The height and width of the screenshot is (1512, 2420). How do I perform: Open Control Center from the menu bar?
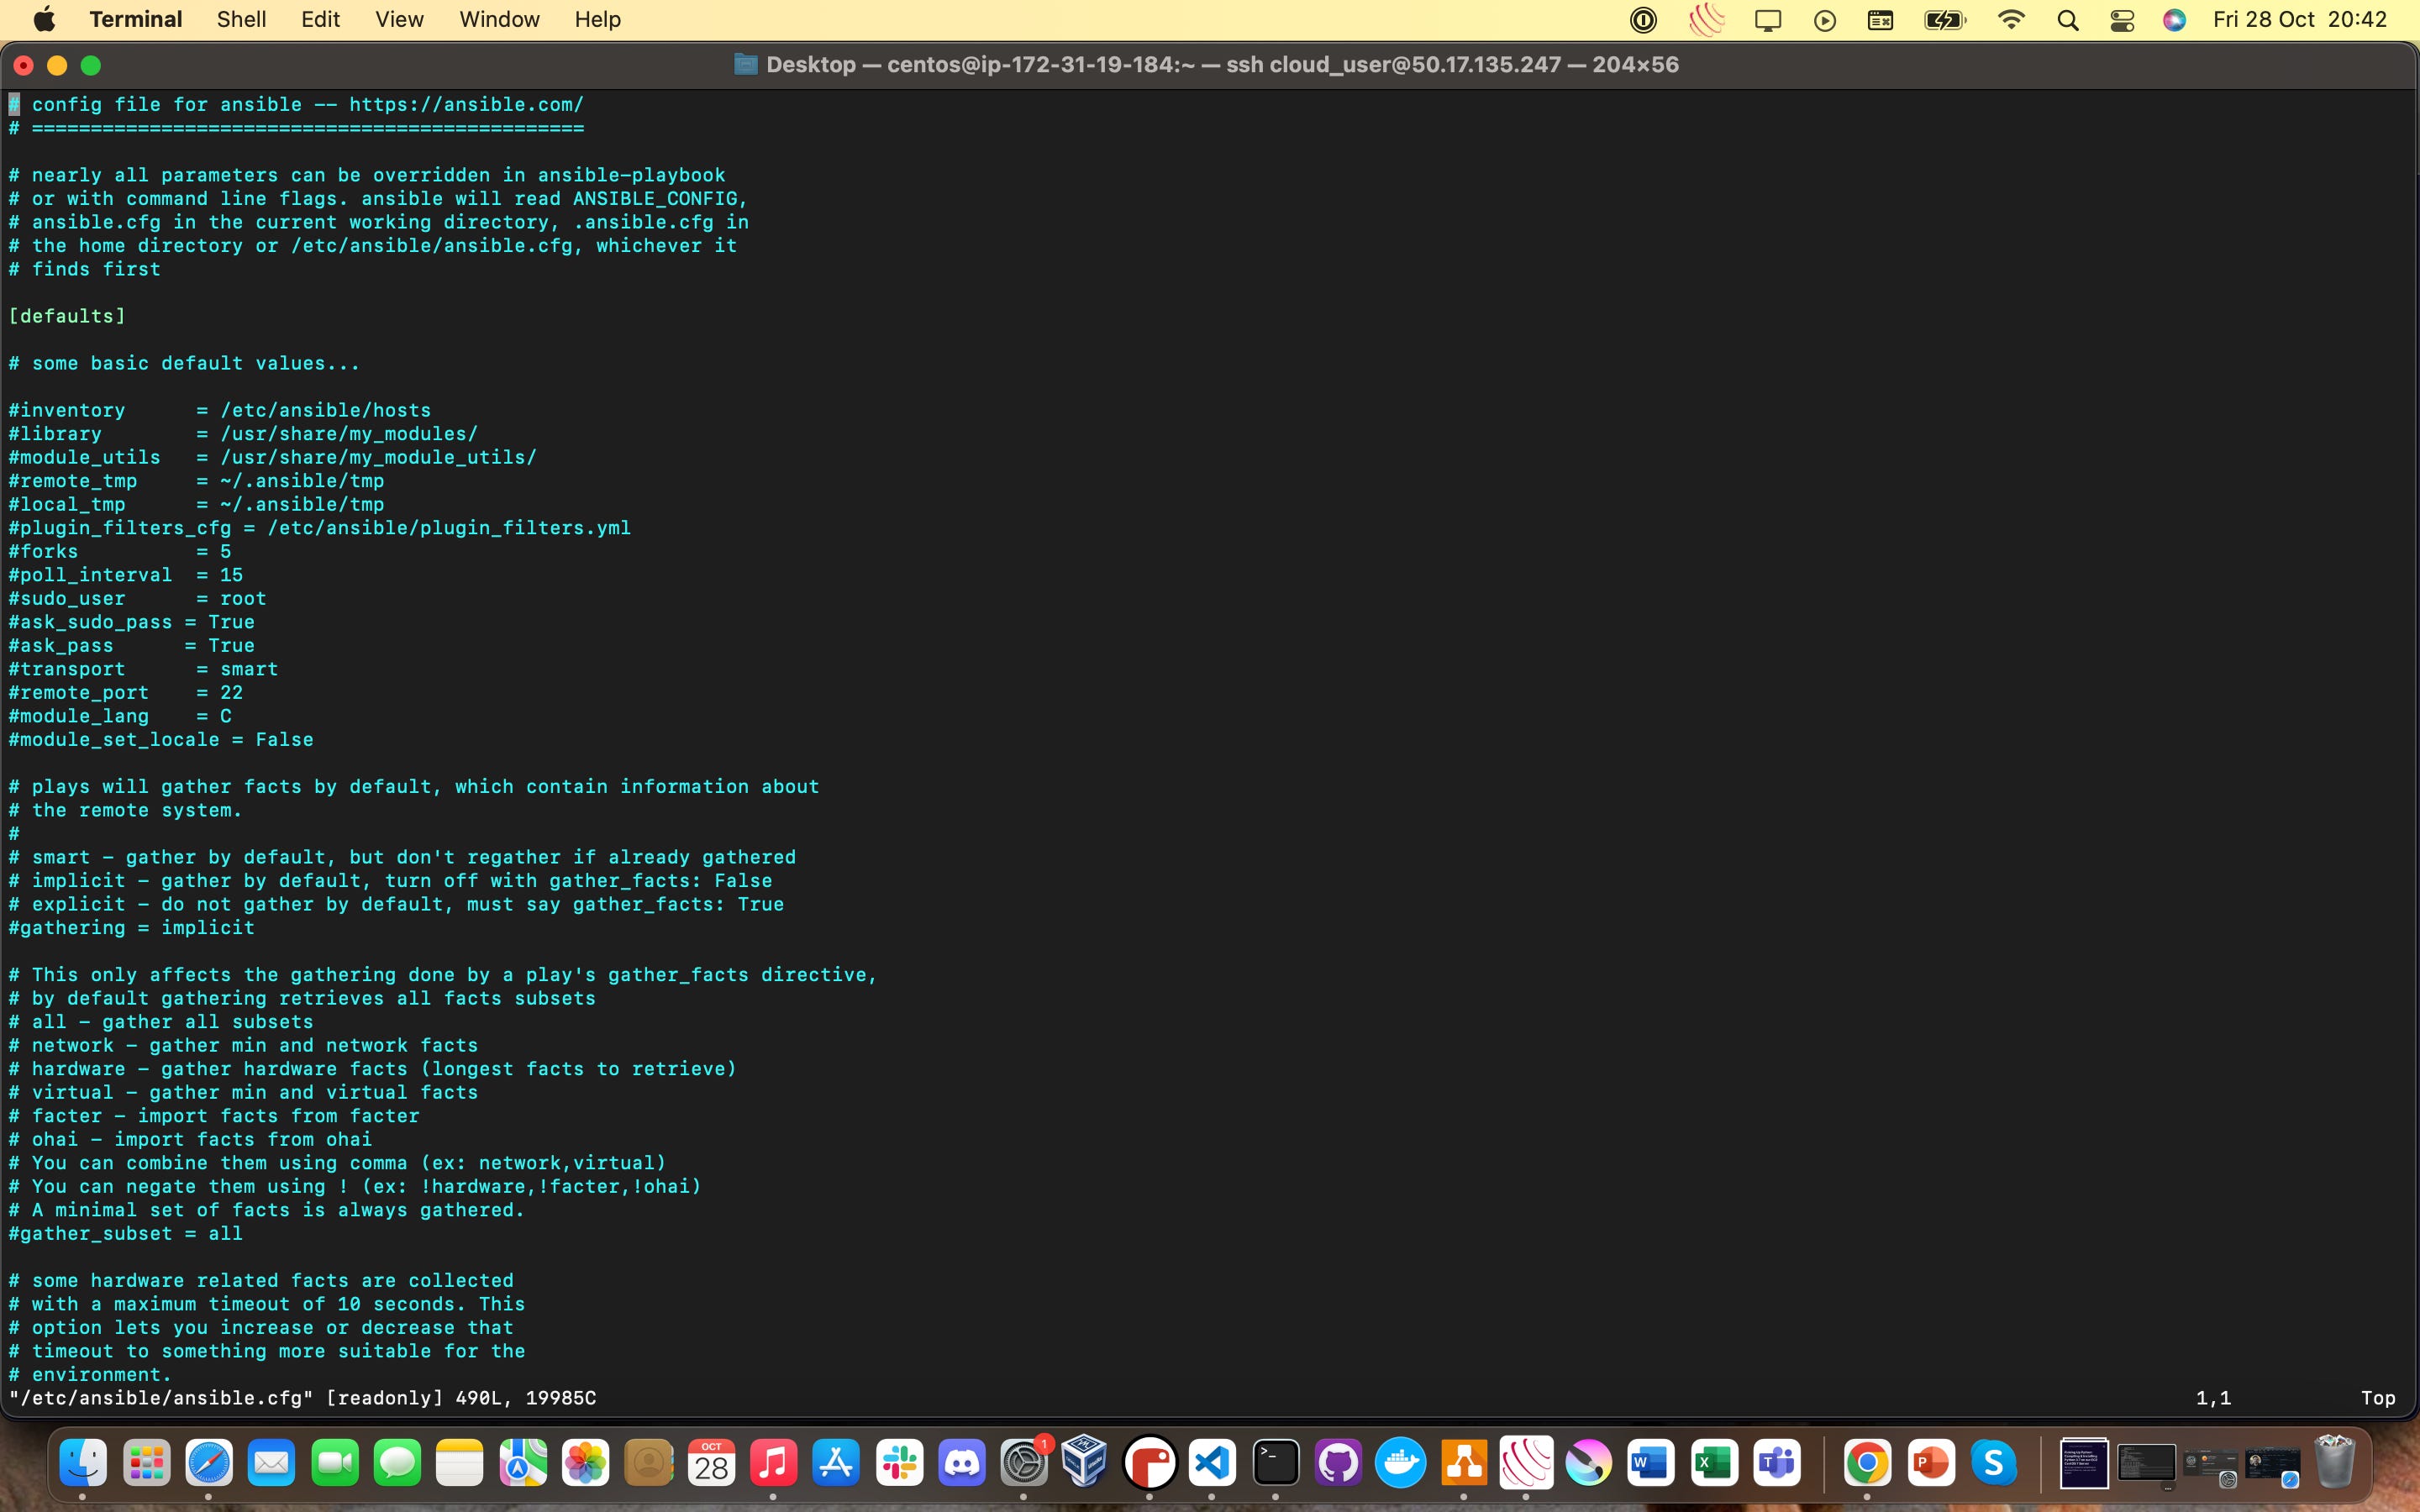tap(2122, 20)
